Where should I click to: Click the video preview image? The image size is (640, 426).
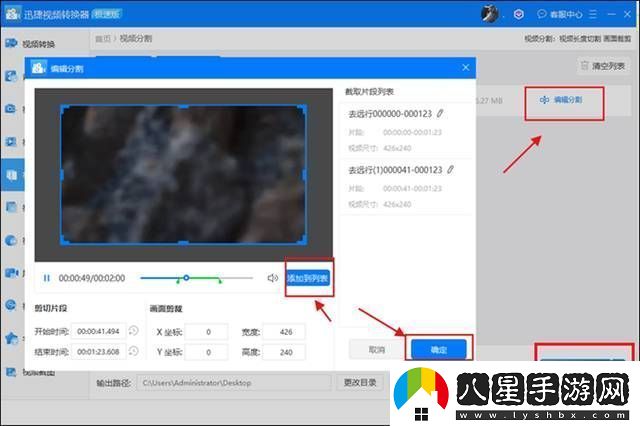coord(183,175)
